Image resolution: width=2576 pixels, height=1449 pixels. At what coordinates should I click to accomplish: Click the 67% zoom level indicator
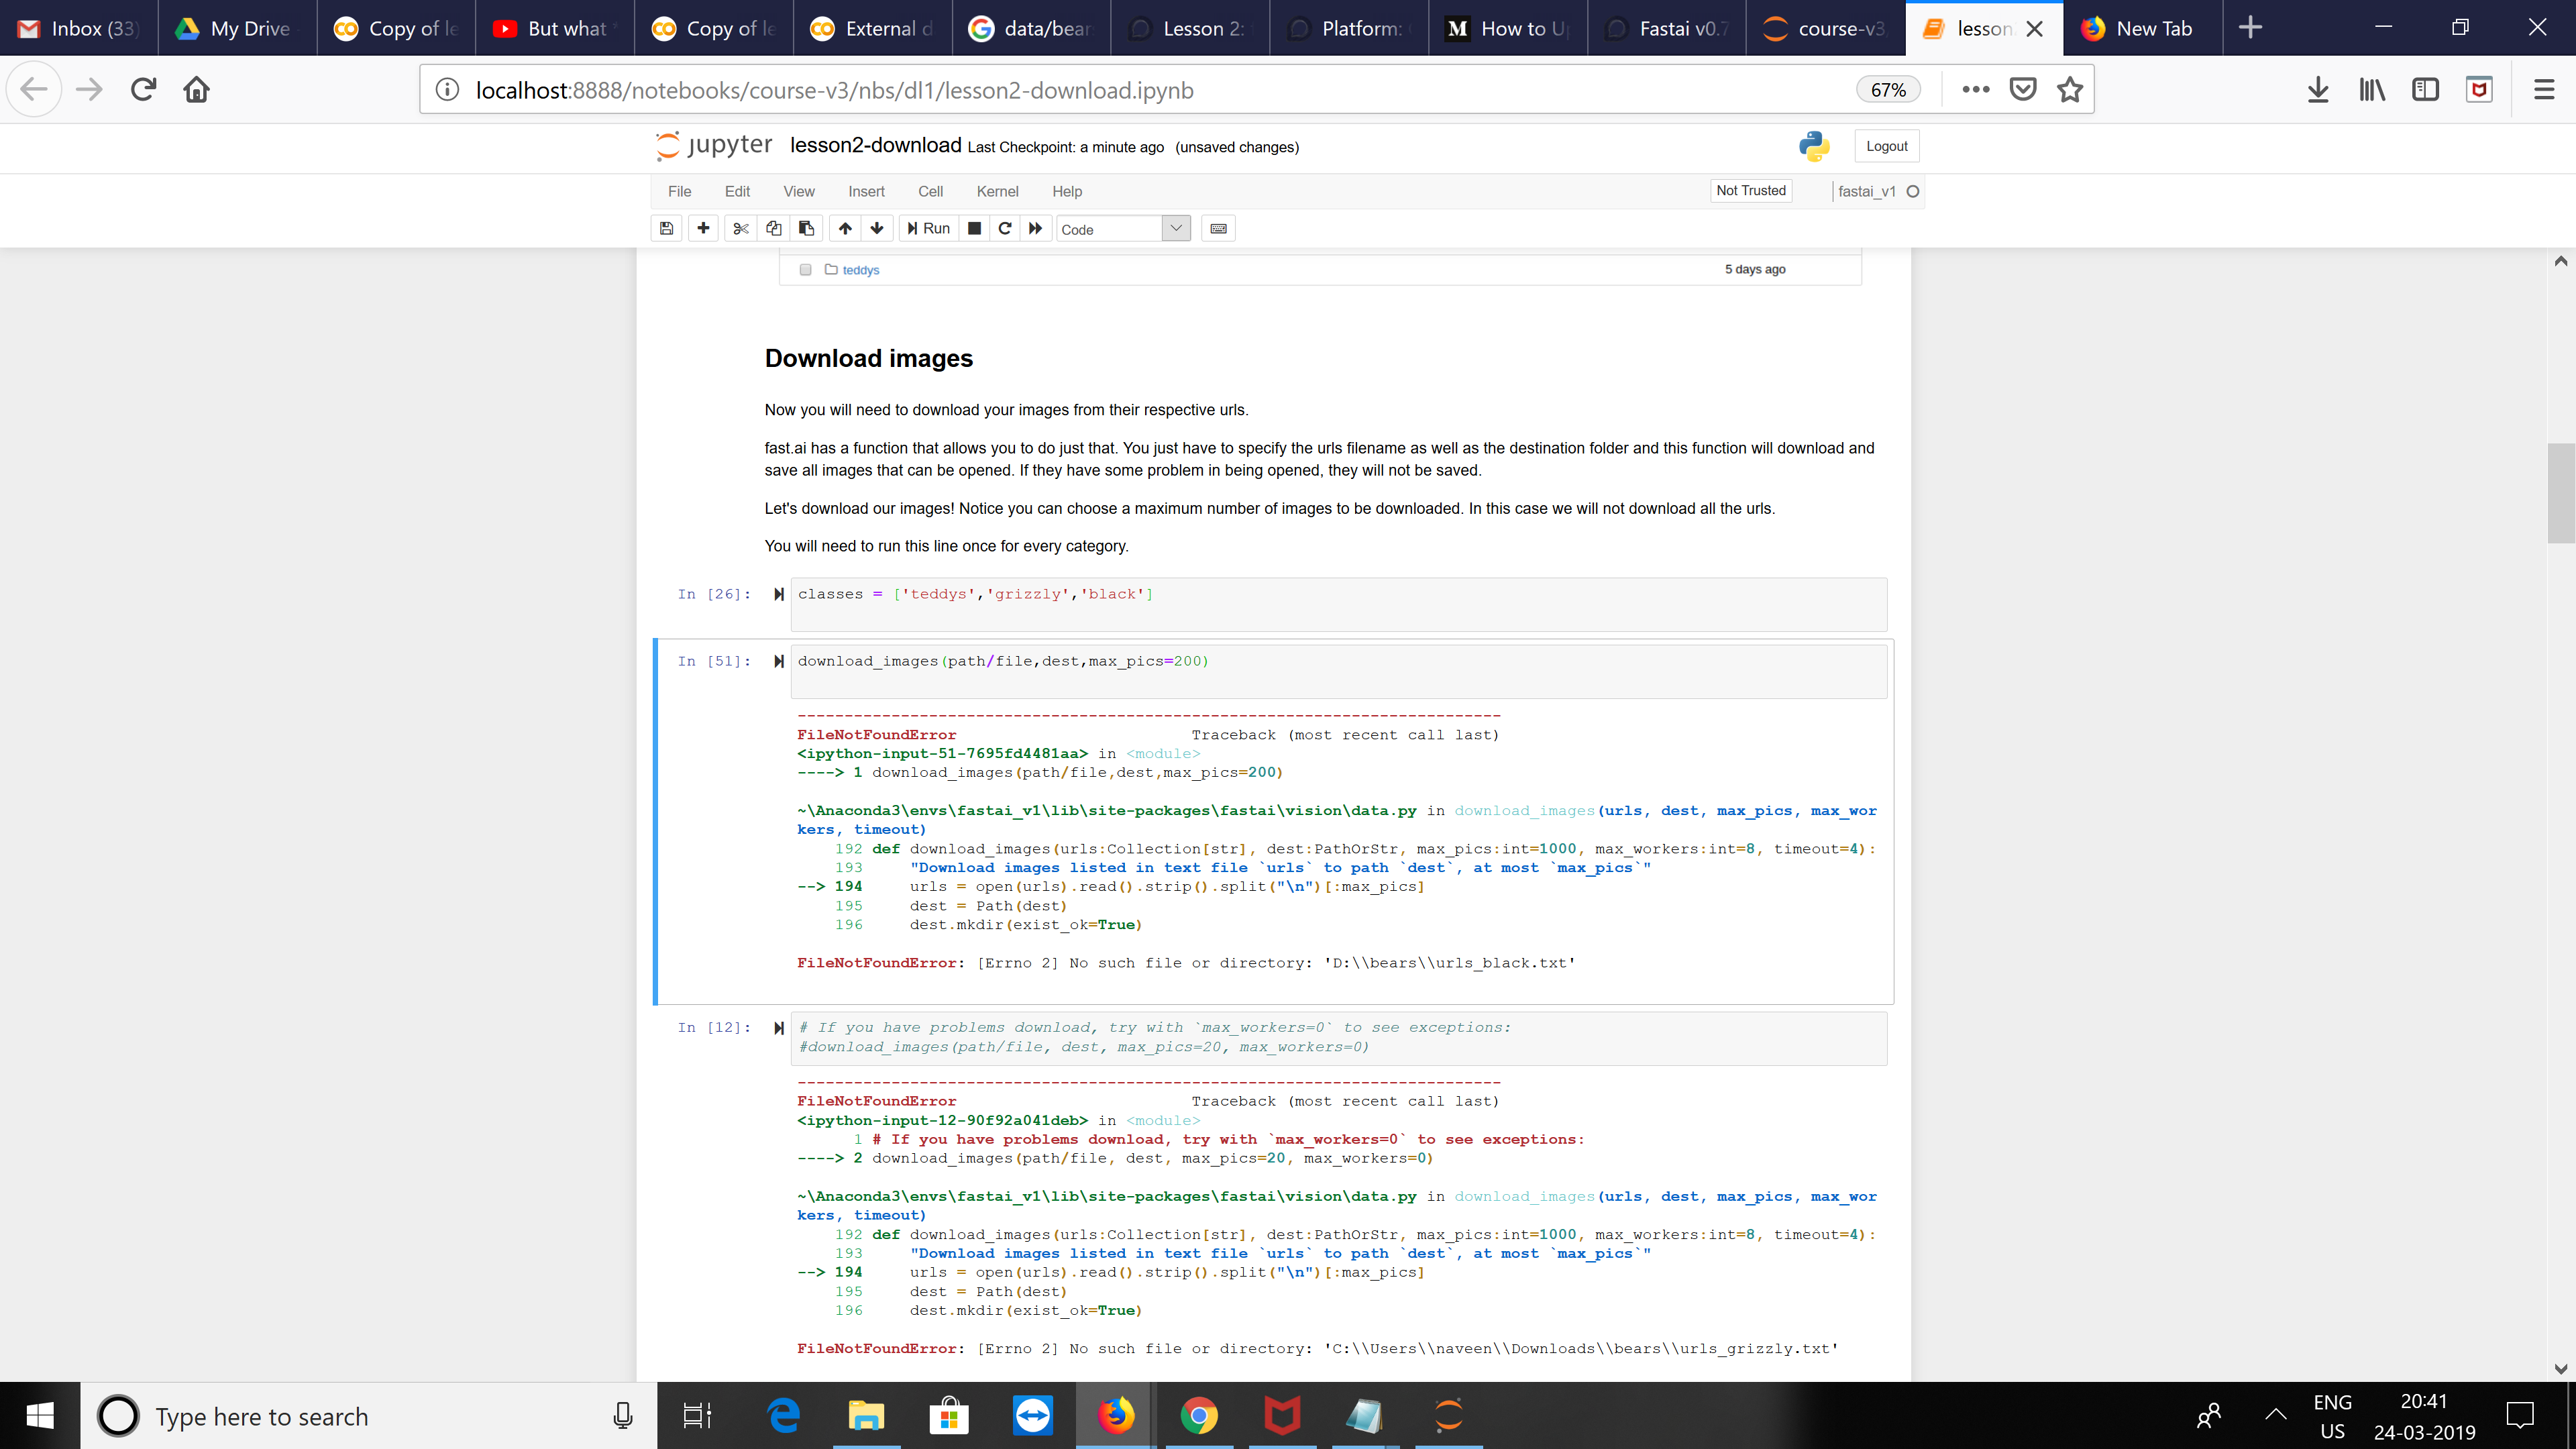(1888, 90)
